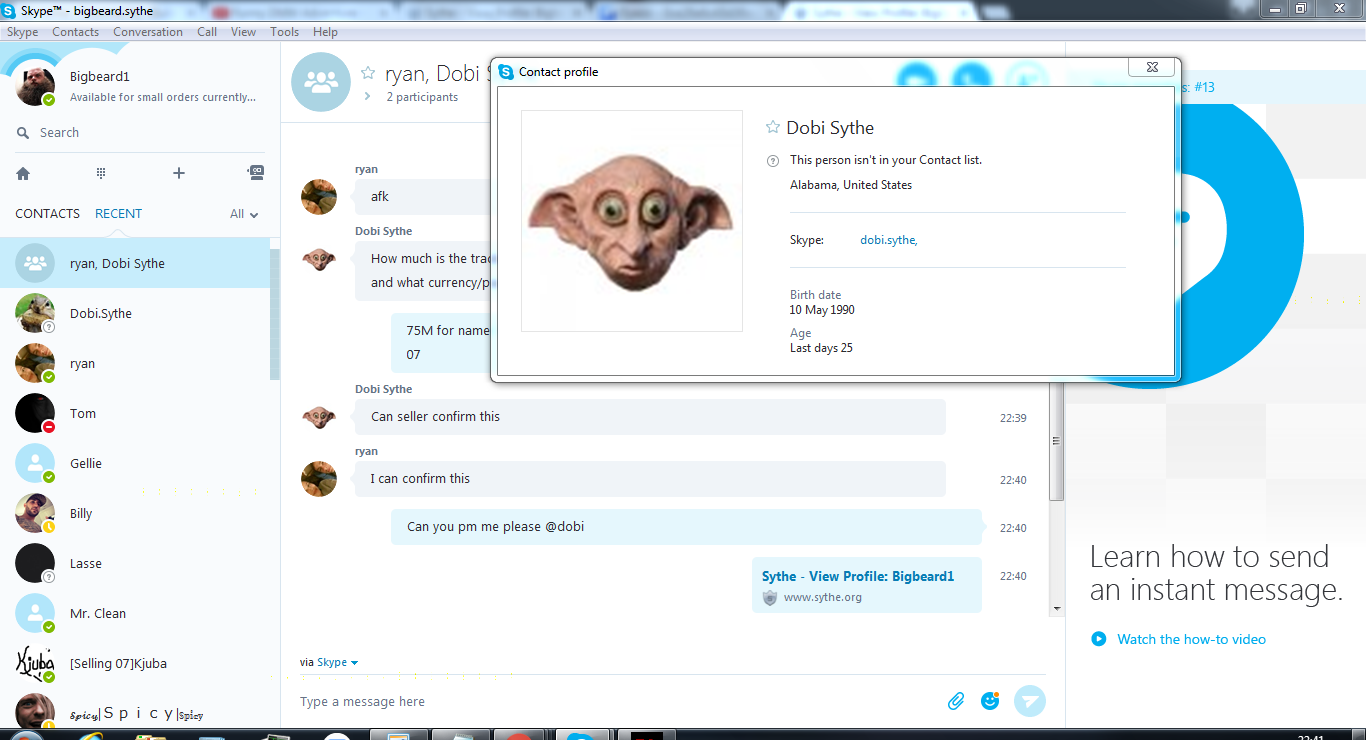Click Dobi's avatar beside 'Can seller confirm'
This screenshot has height=740, width=1366.
(x=319, y=417)
